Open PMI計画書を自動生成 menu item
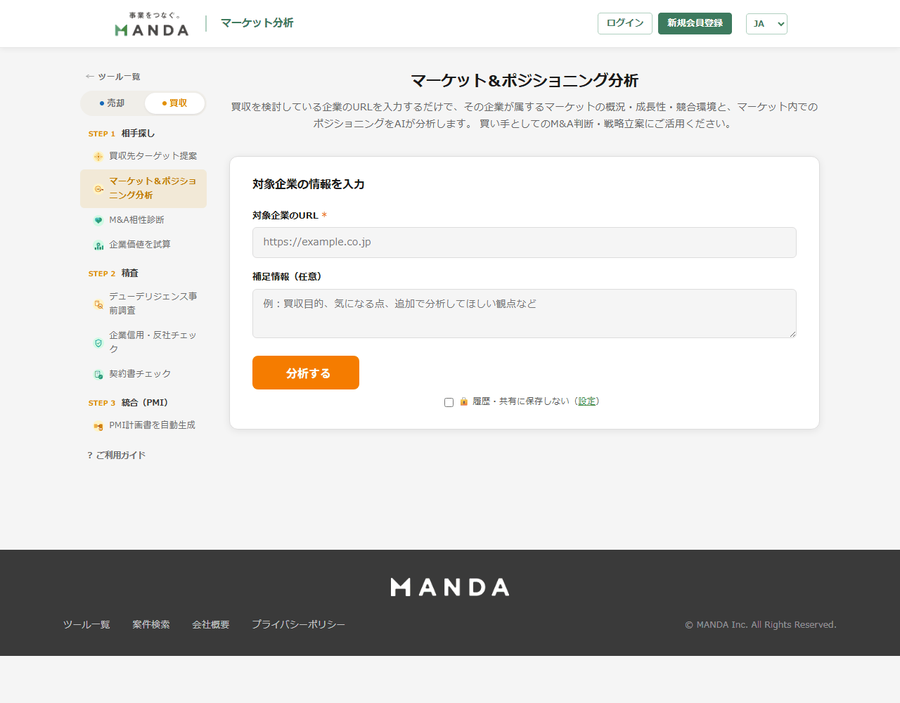Screen dimensions: 900x703 coord(143,425)
